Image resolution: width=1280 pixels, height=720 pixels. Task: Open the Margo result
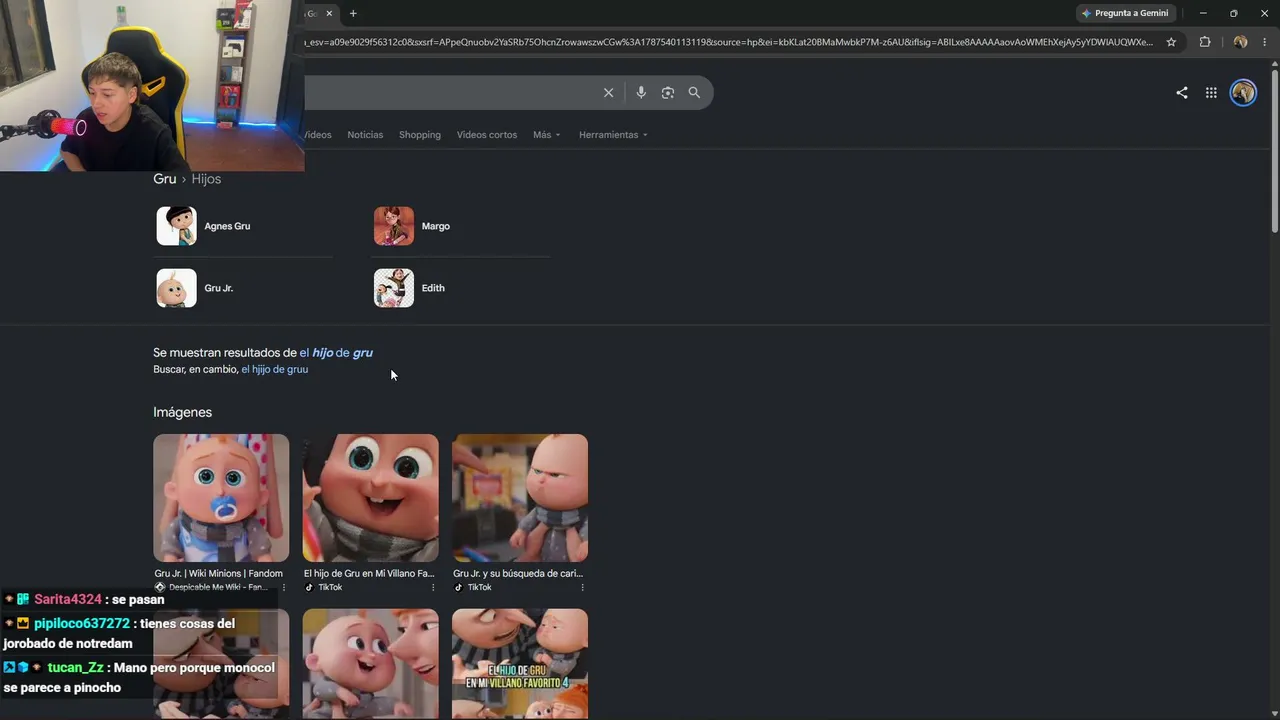(461, 226)
